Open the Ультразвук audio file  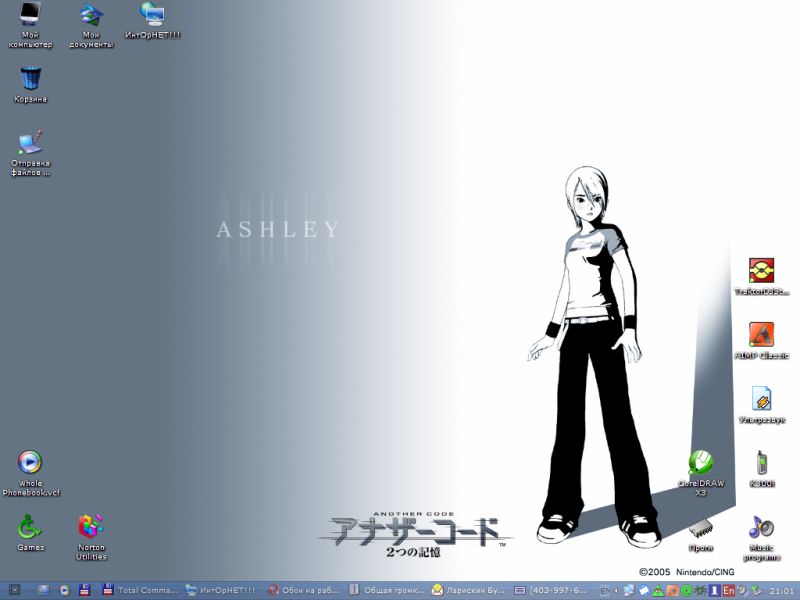762,405
